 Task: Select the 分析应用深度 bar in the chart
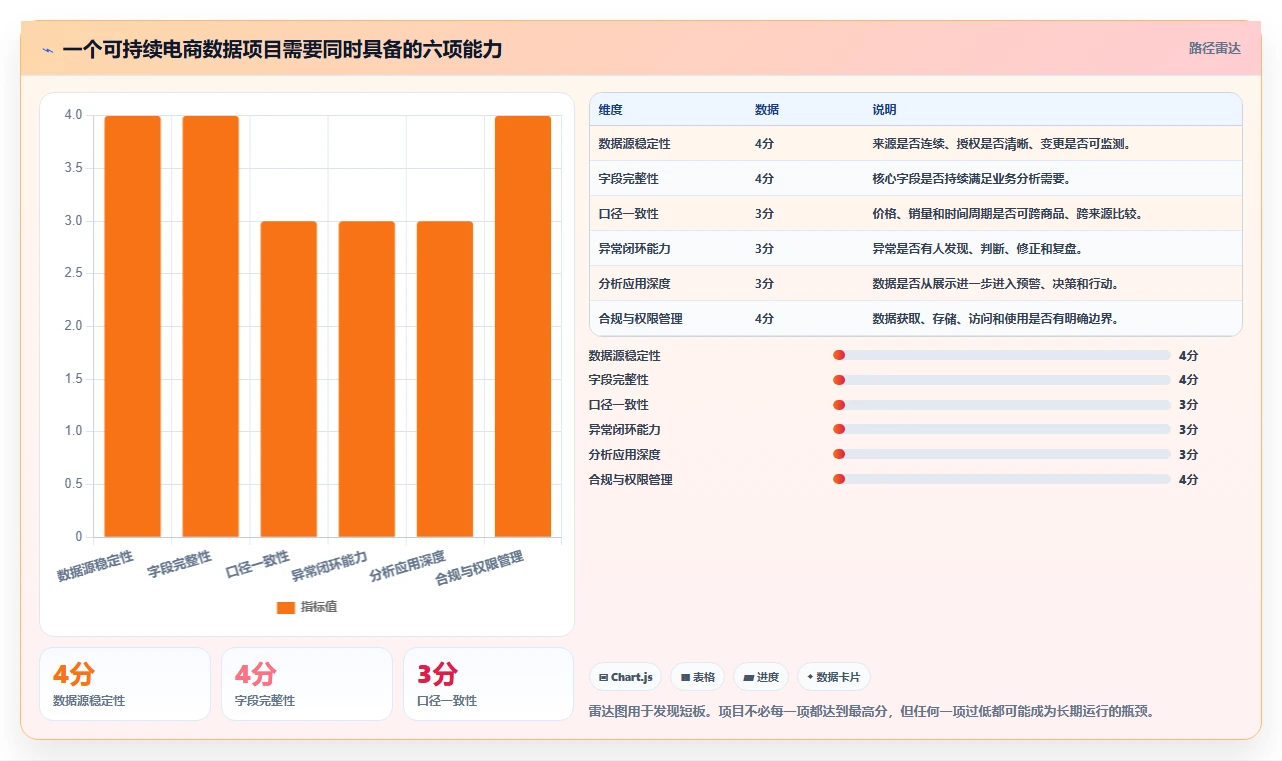pos(444,379)
